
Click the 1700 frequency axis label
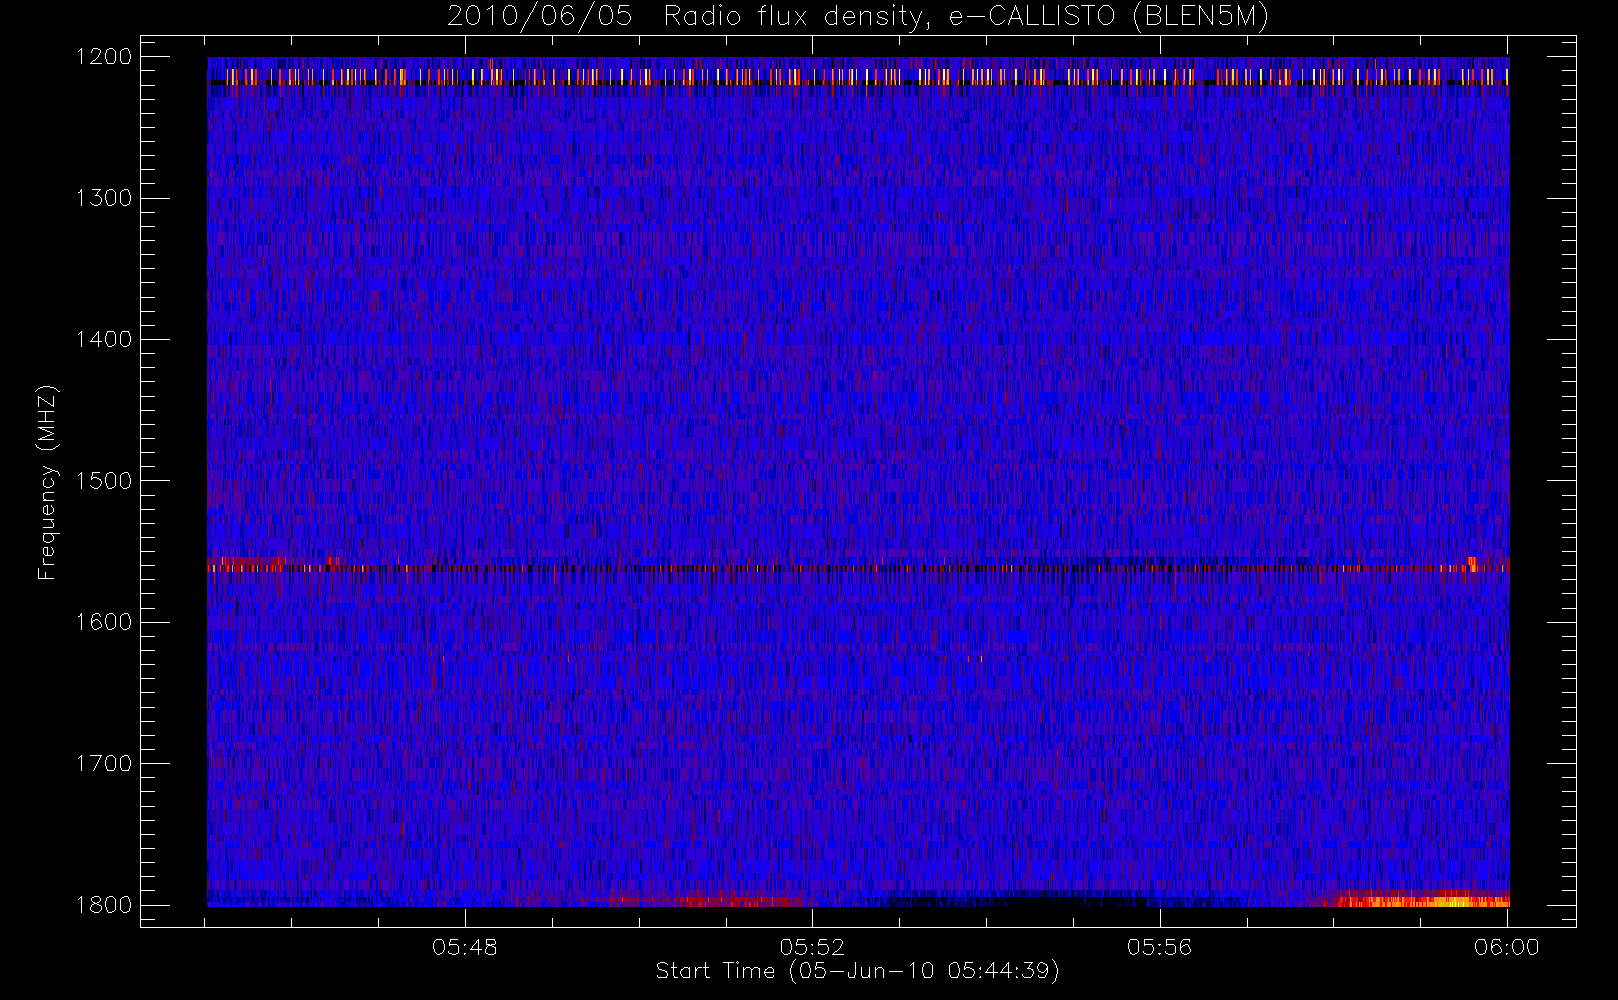pyautogui.click(x=104, y=763)
